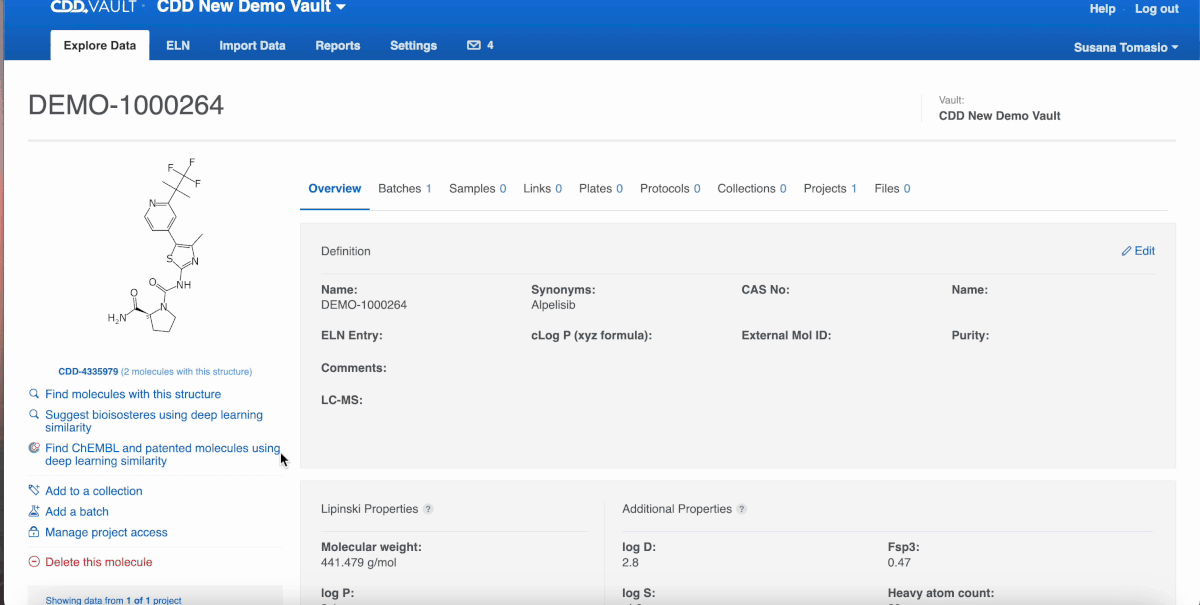
Task: Click the CDD Vault logo
Action: (95, 8)
